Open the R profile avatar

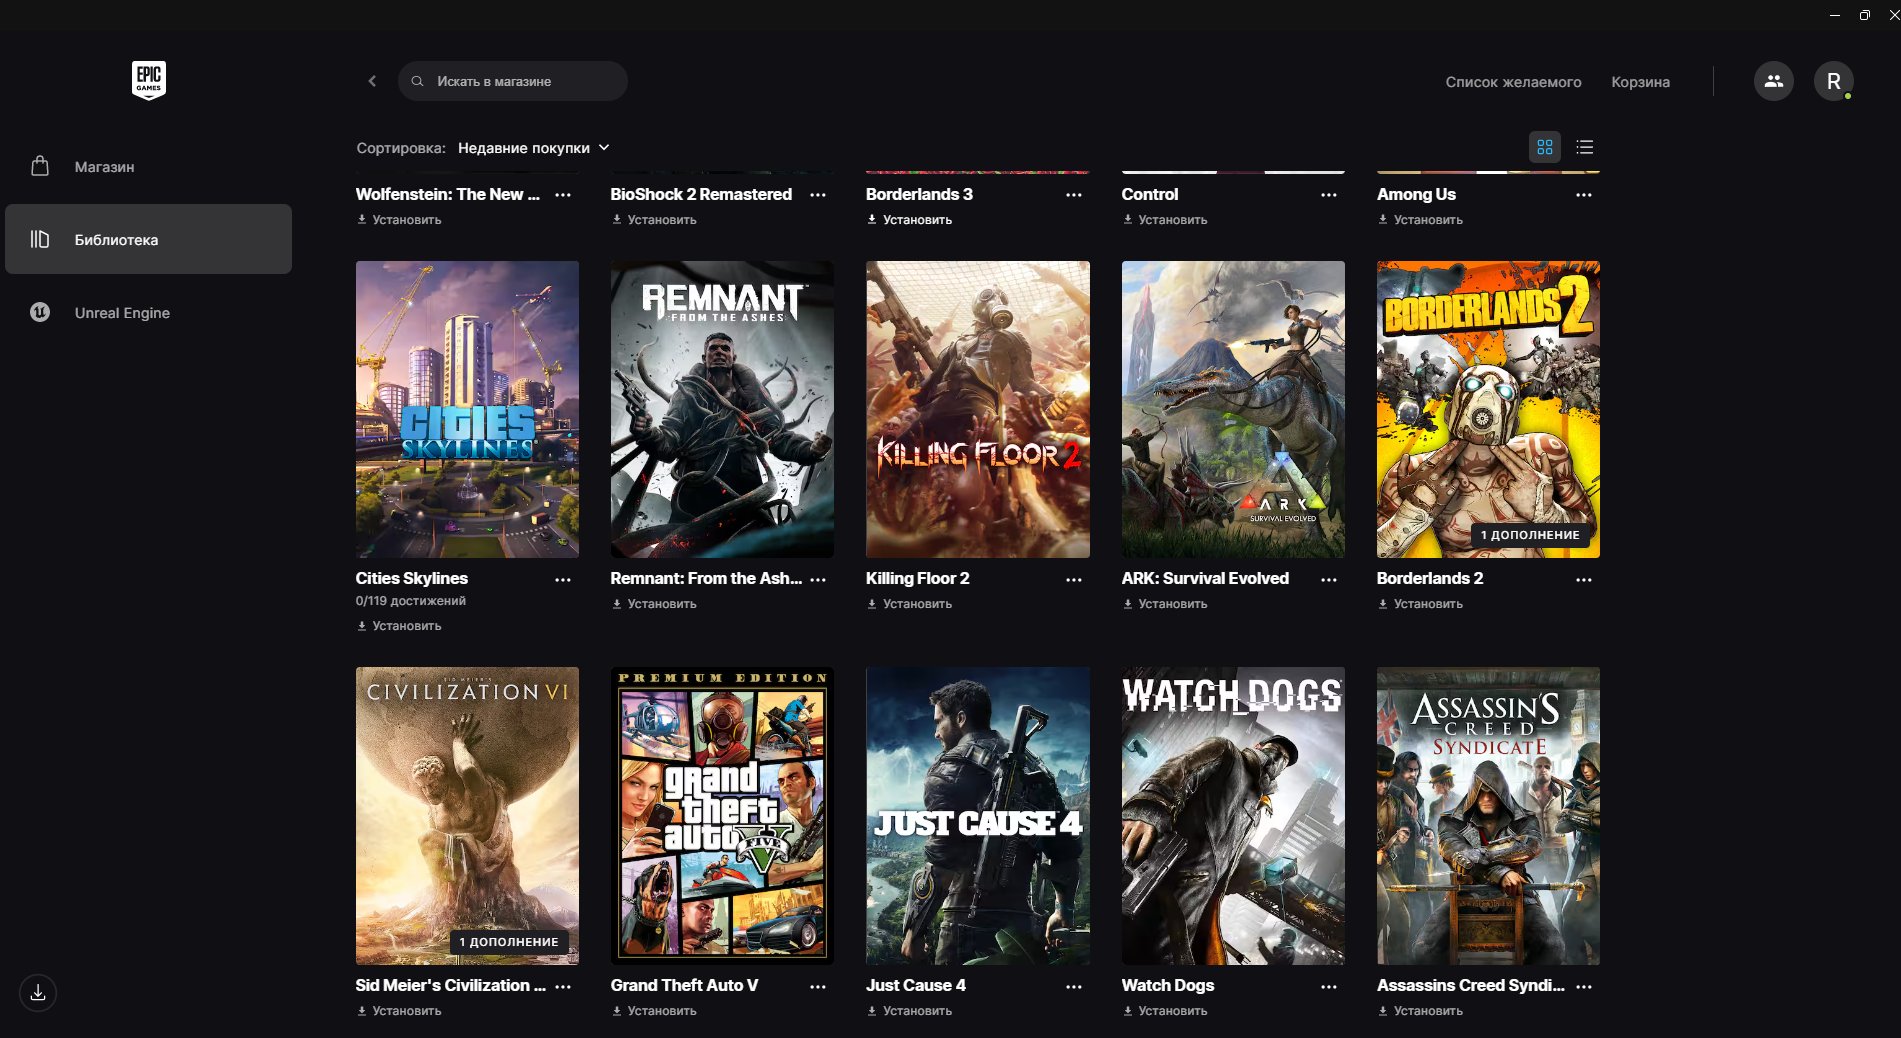(x=1833, y=81)
